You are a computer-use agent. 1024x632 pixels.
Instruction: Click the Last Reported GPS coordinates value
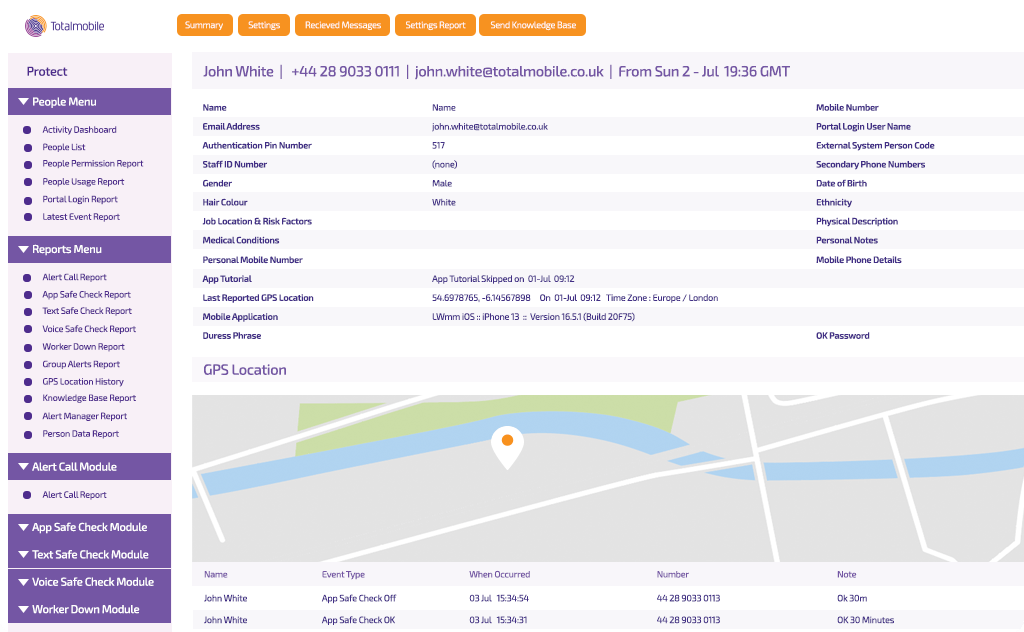(481, 298)
